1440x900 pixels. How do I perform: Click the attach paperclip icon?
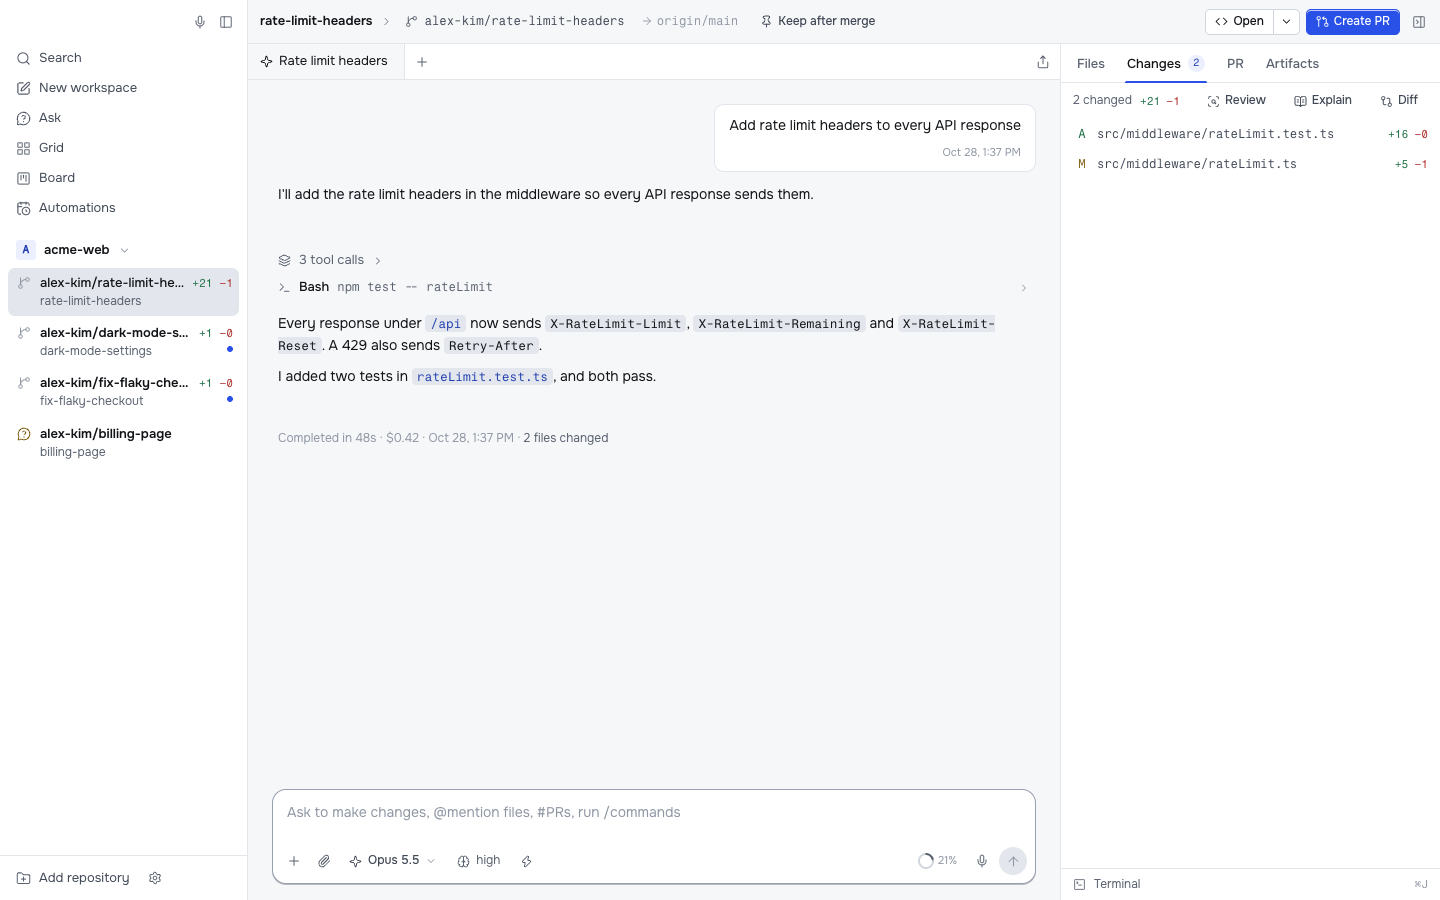click(324, 861)
